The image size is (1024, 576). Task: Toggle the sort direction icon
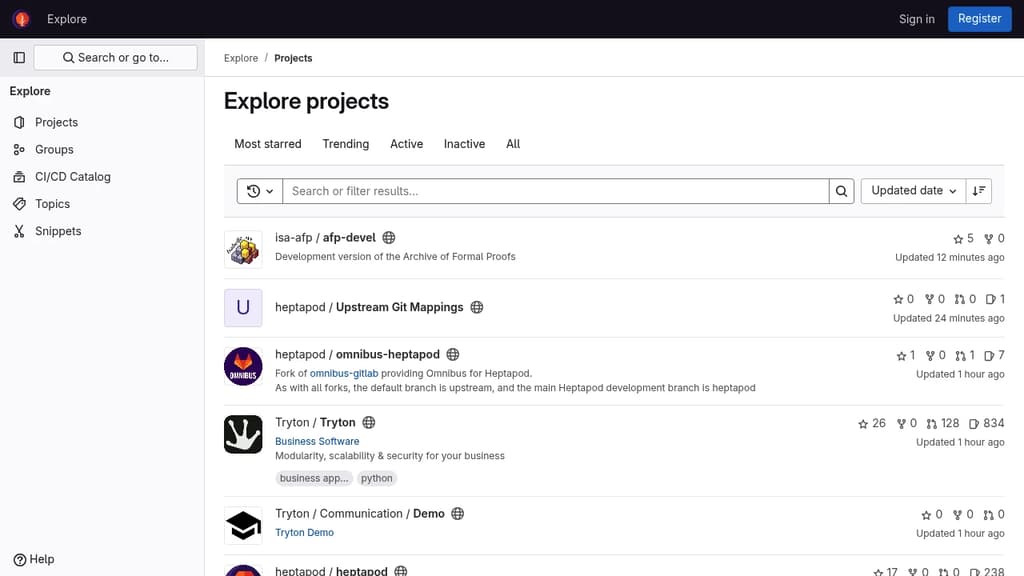978,191
